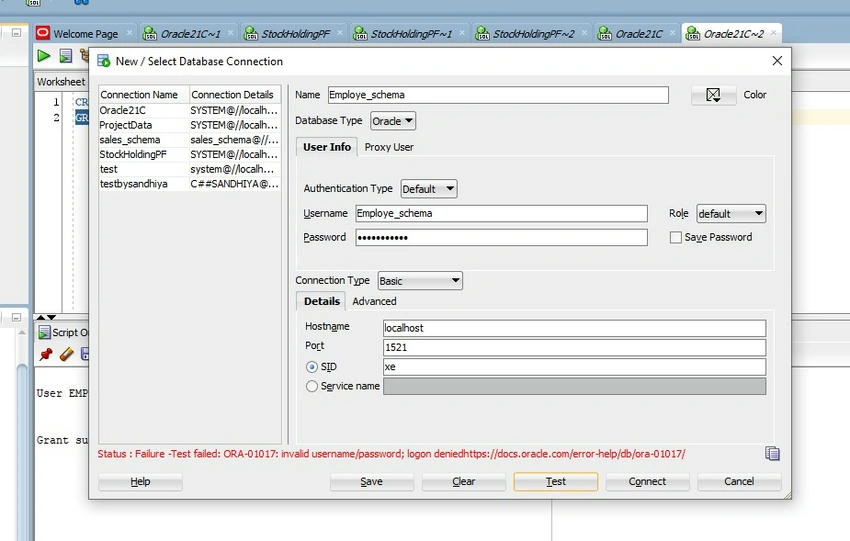This screenshot has height=541, width=850.
Task: Open Connection Type dropdown
Action: (420, 281)
